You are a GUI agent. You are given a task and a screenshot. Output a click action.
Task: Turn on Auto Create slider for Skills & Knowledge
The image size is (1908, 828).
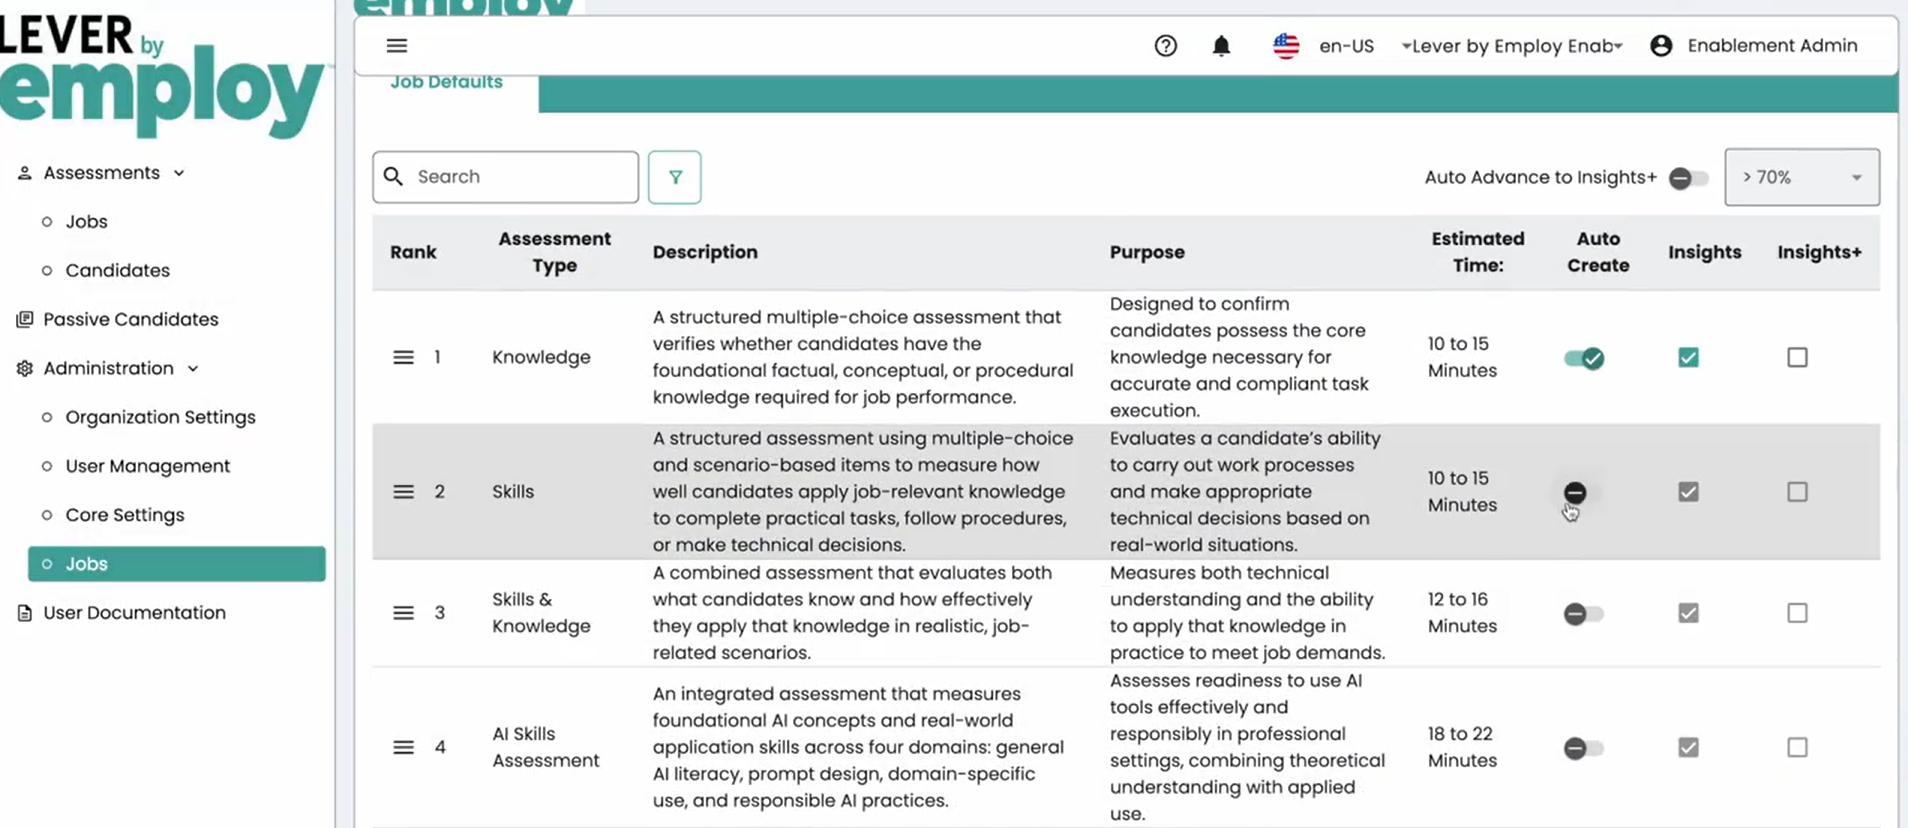(1583, 614)
